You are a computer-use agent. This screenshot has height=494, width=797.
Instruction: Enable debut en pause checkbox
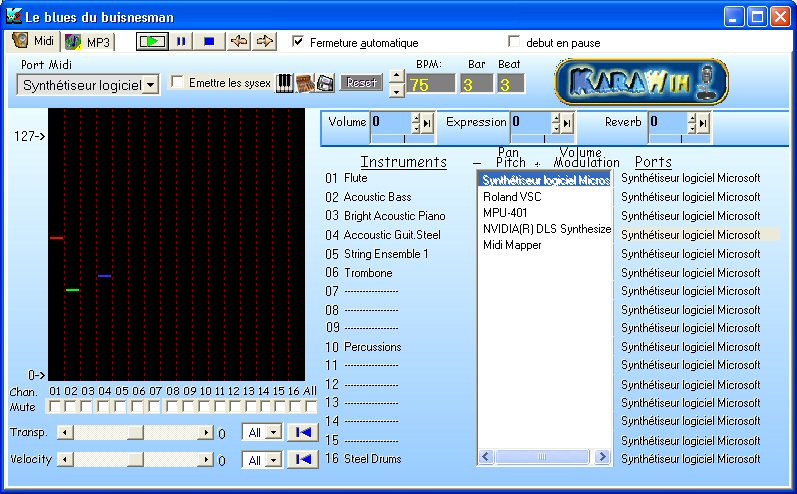(514, 41)
